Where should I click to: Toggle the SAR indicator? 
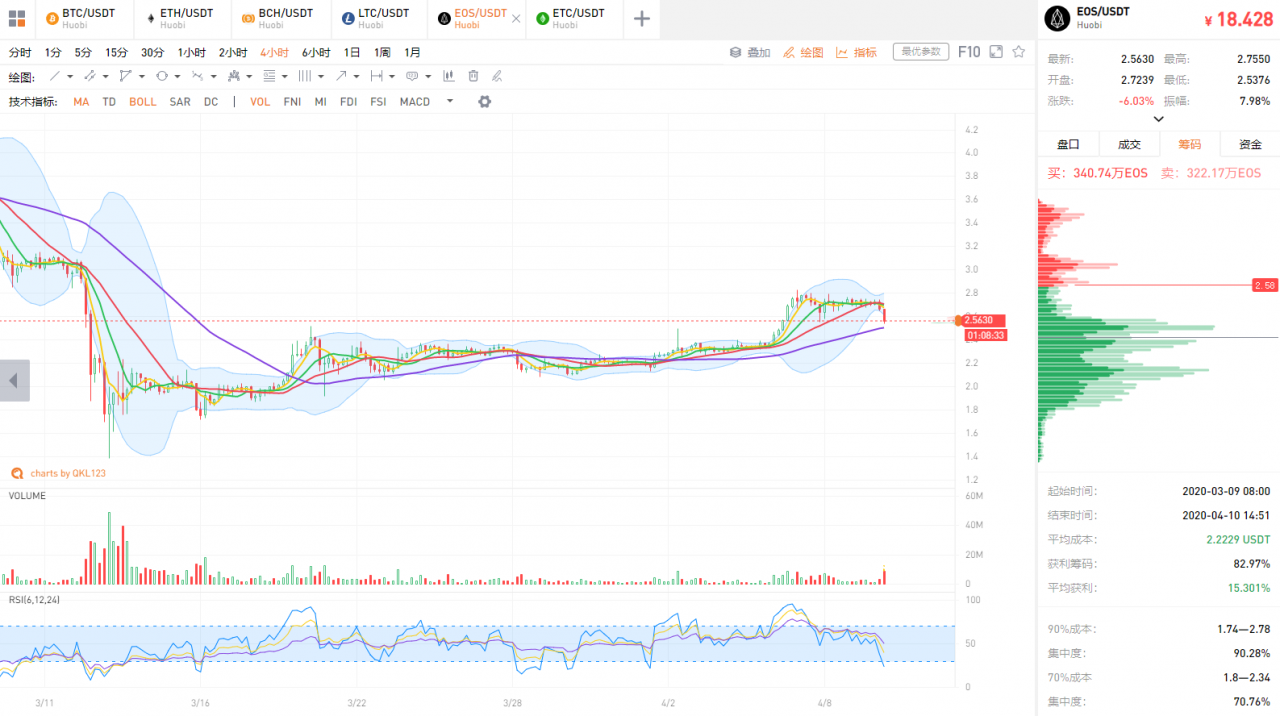[x=180, y=102]
